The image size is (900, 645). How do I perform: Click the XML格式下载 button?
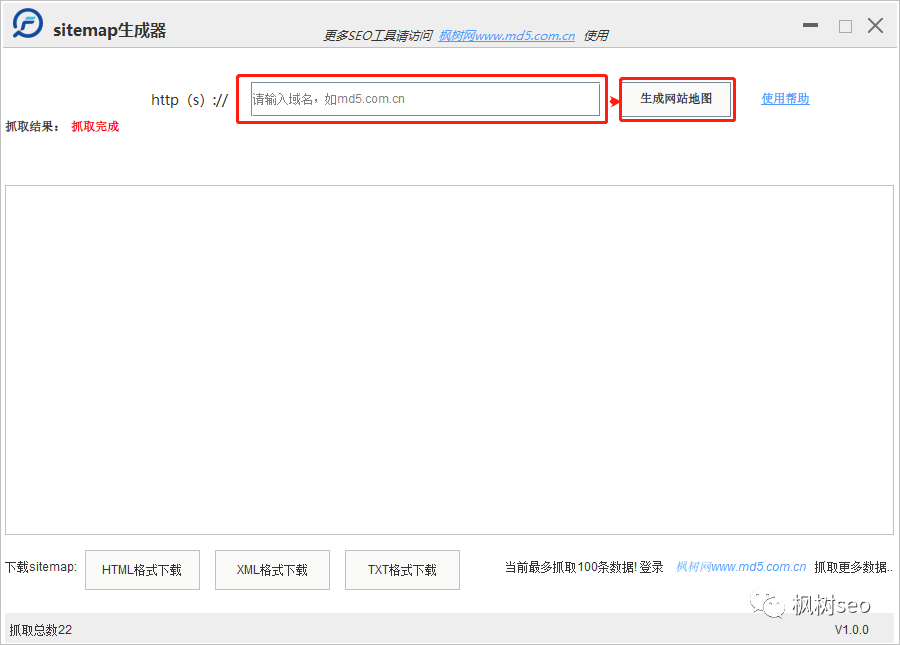tap(272, 570)
